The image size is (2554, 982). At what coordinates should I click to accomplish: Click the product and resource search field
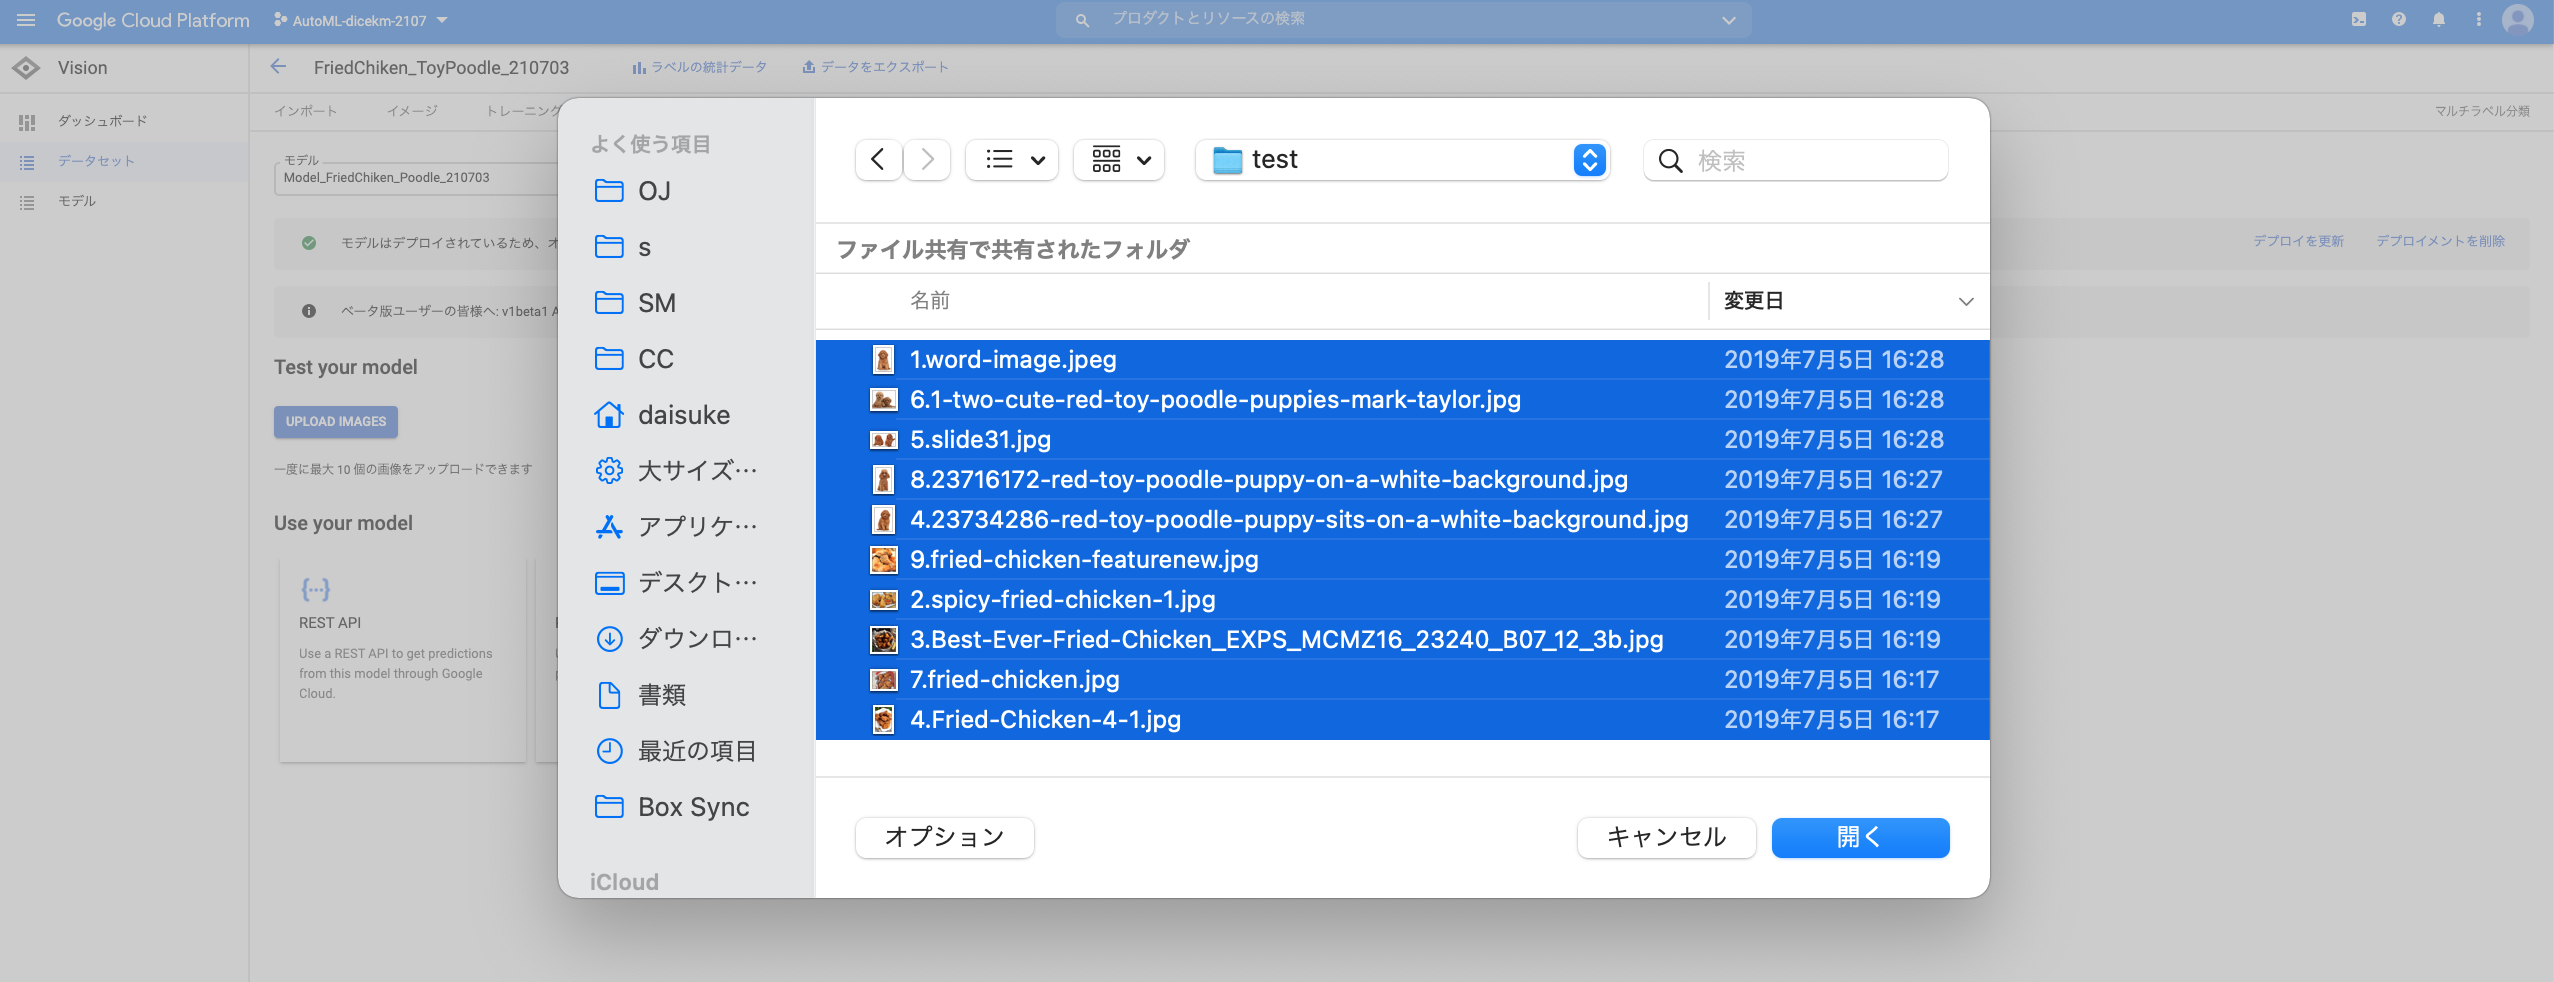click(1403, 19)
